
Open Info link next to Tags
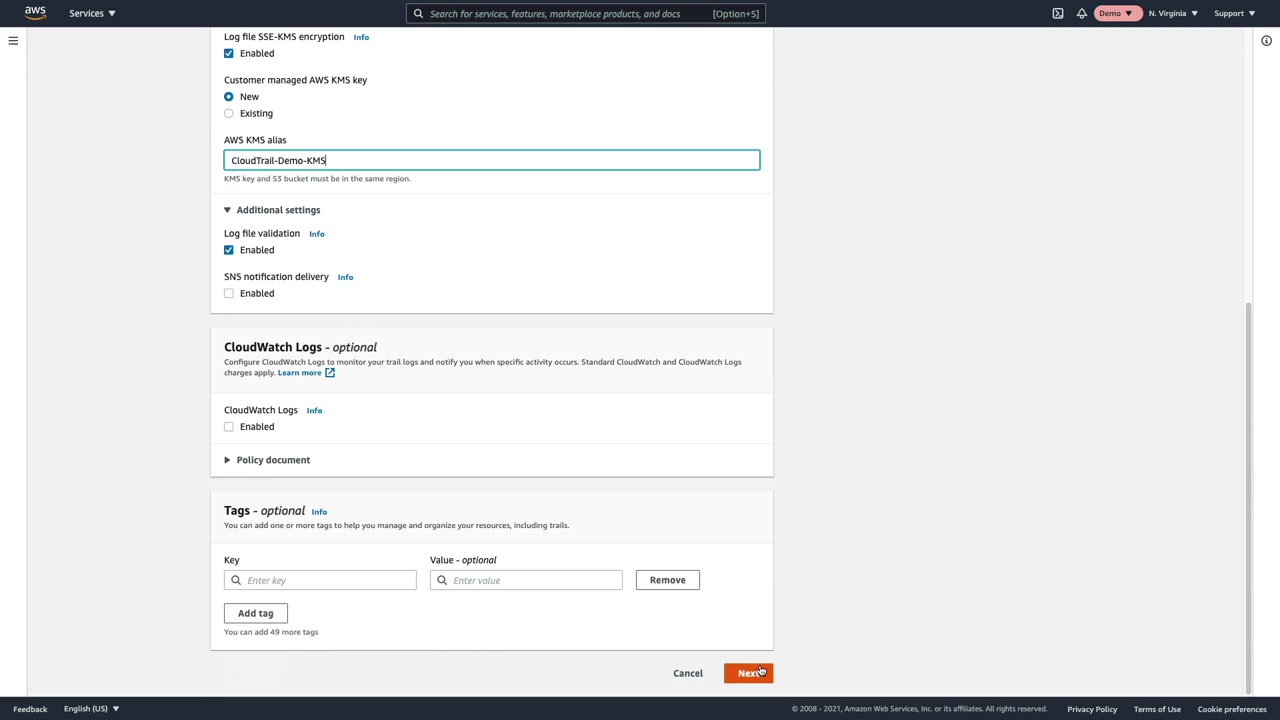(319, 512)
